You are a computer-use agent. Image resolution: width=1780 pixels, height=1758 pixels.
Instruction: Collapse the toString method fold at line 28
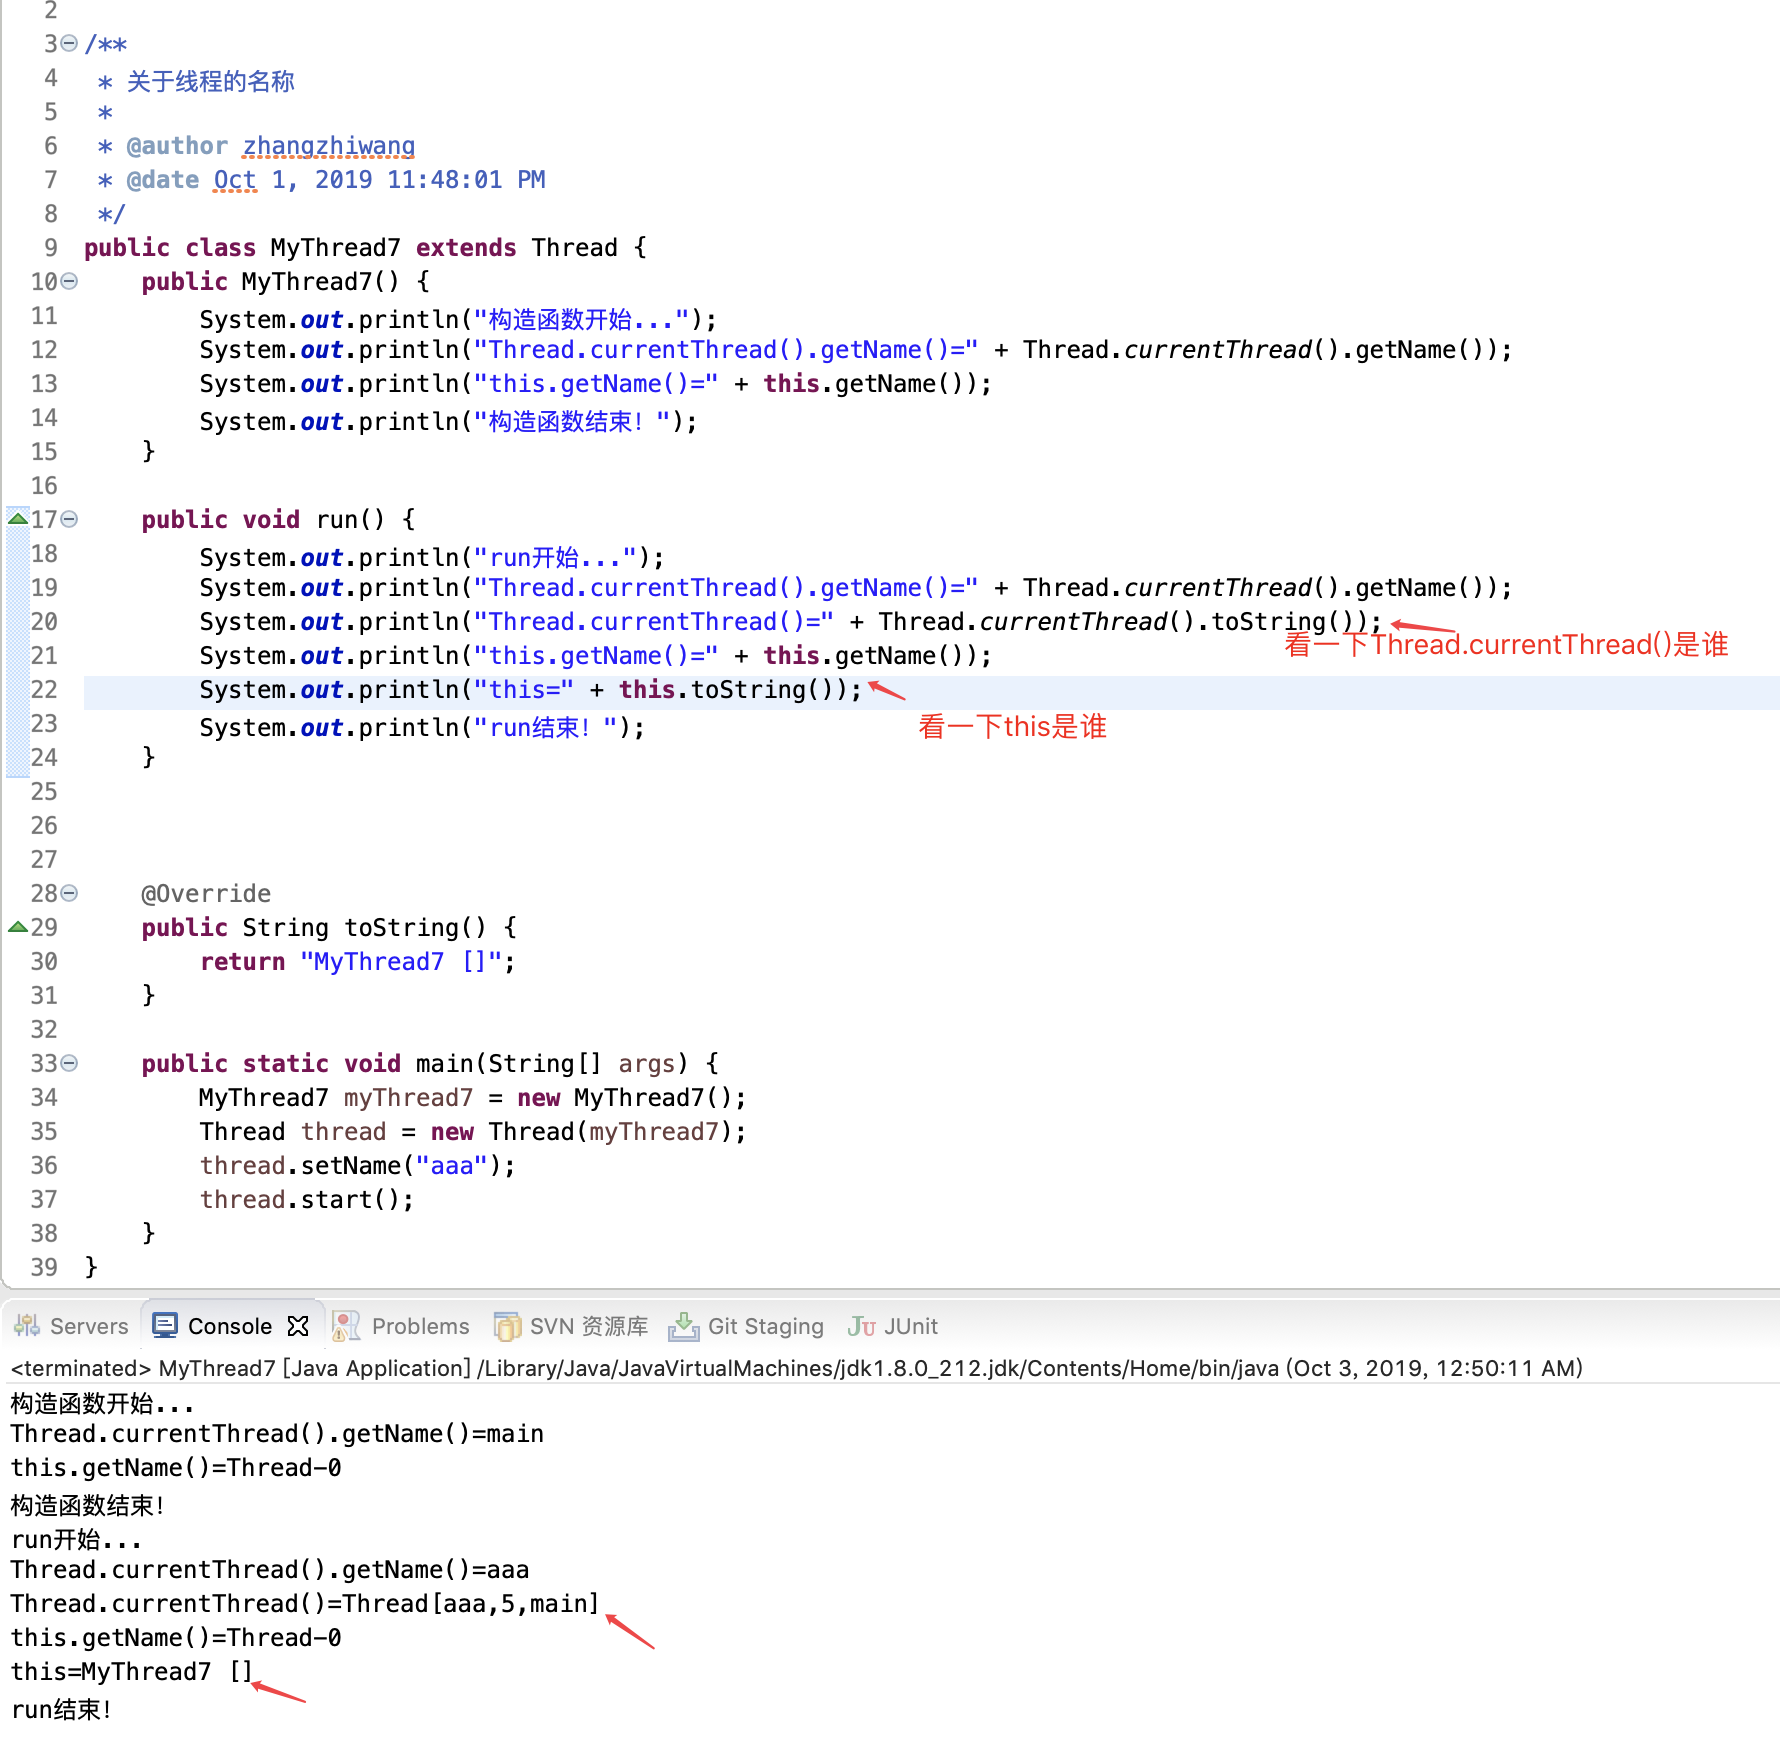tap(68, 893)
